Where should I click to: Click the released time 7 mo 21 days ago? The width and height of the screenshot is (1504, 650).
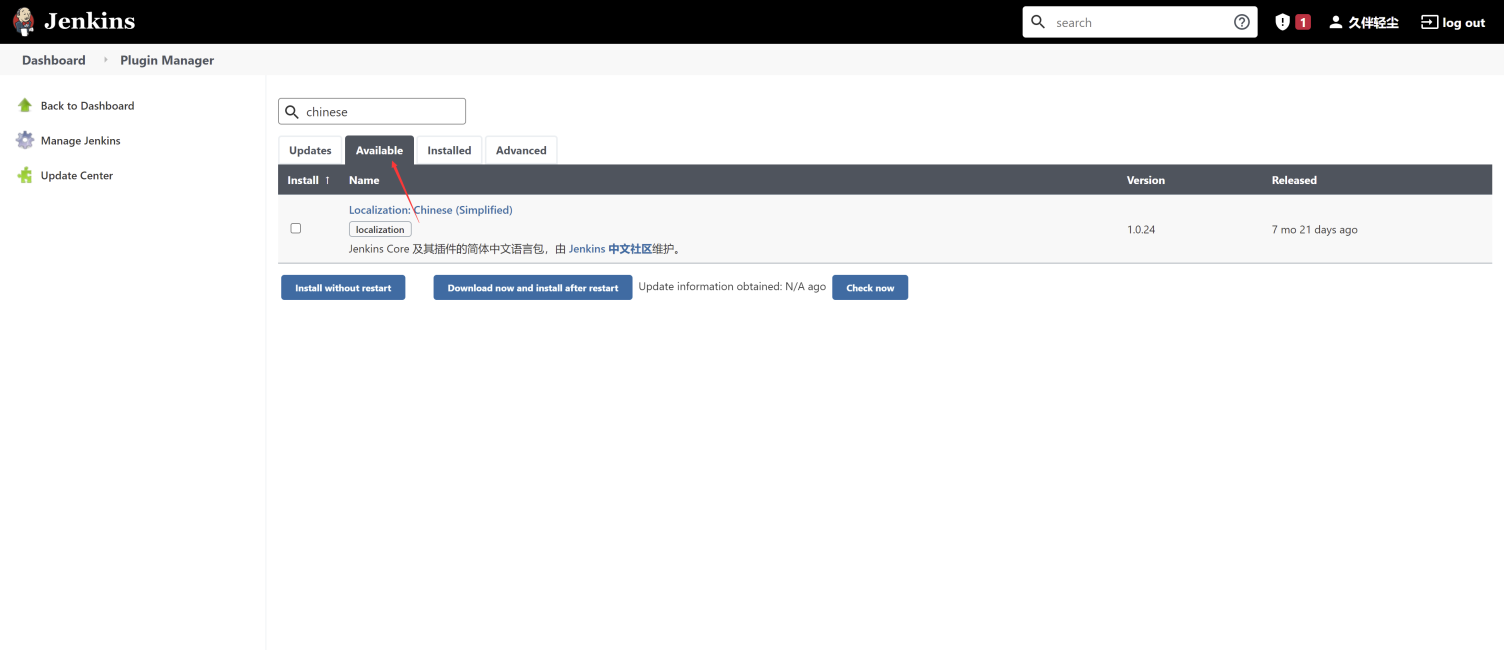1315,229
